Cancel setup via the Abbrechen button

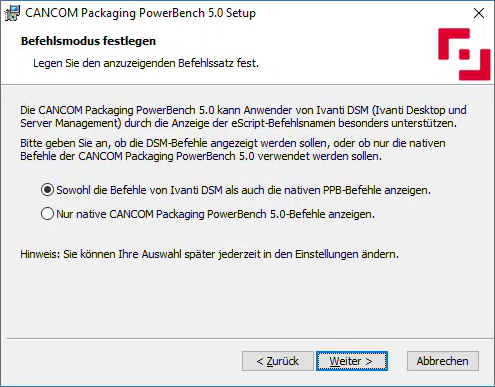(443, 361)
